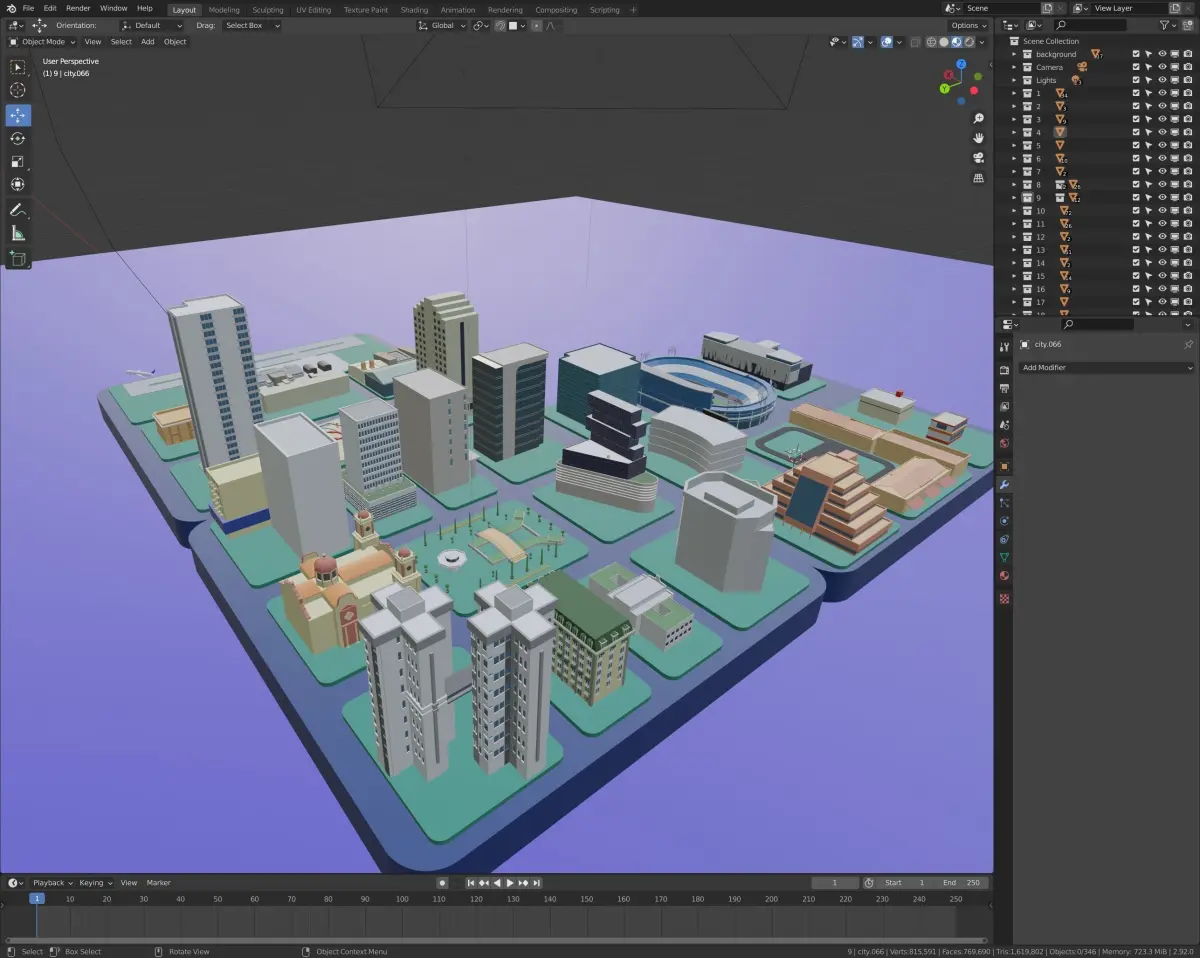
Task: Switch to the UV Editing workspace tab
Action: [x=313, y=10]
